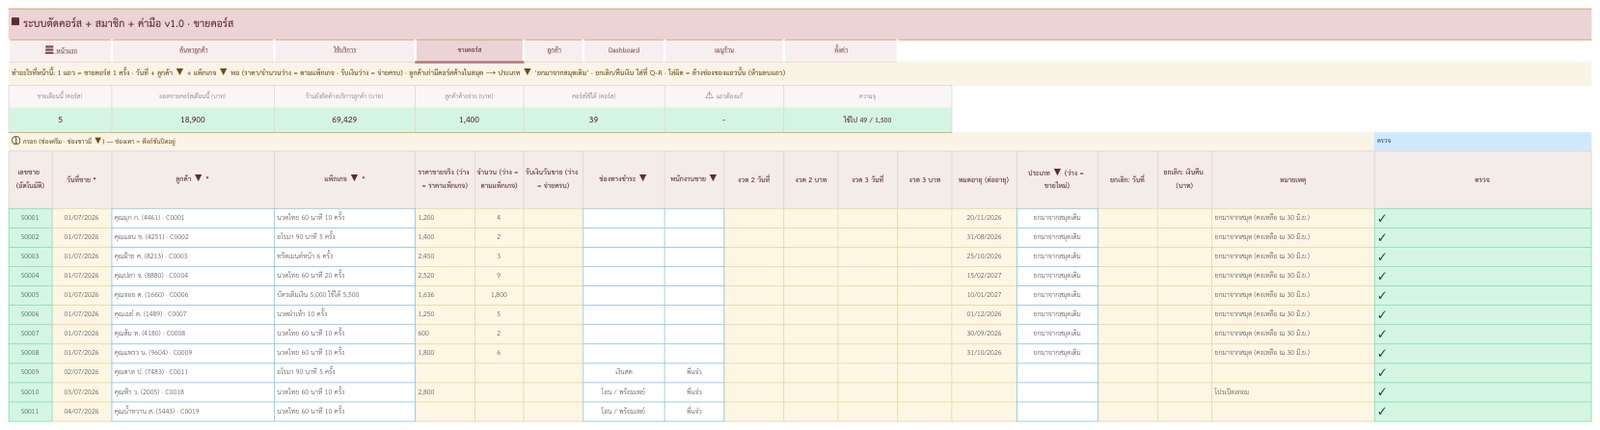
Task: Select the expiry date 15/02/2027
Action: point(984,275)
